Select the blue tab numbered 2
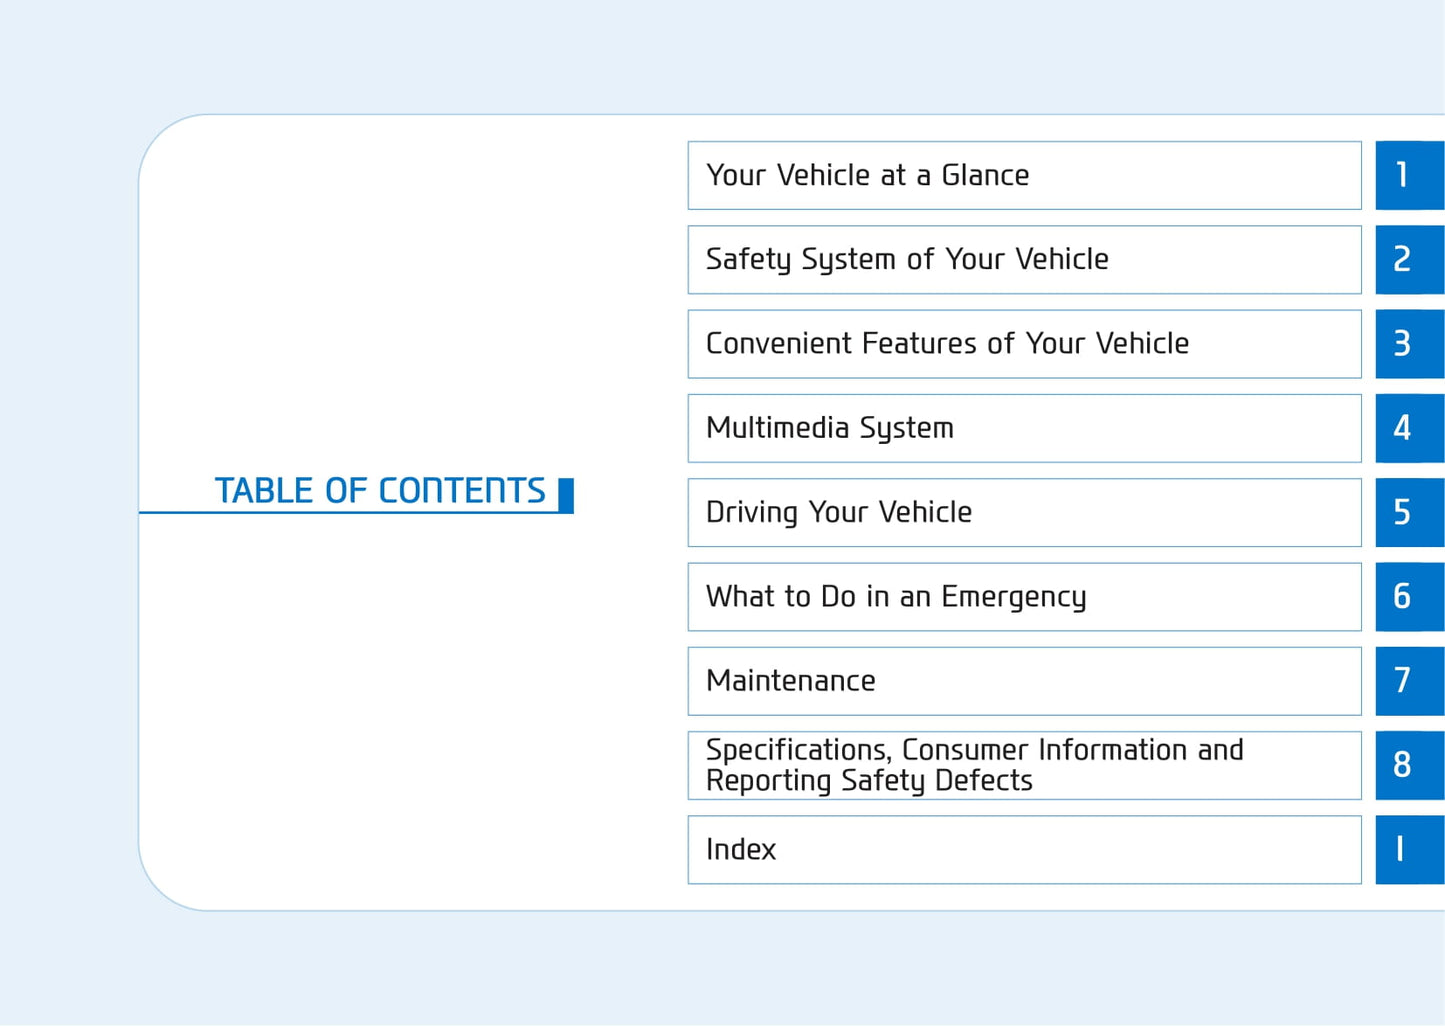Image resolution: width=1445 pixels, height=1026 pixels. click(x=1409, y=260)
